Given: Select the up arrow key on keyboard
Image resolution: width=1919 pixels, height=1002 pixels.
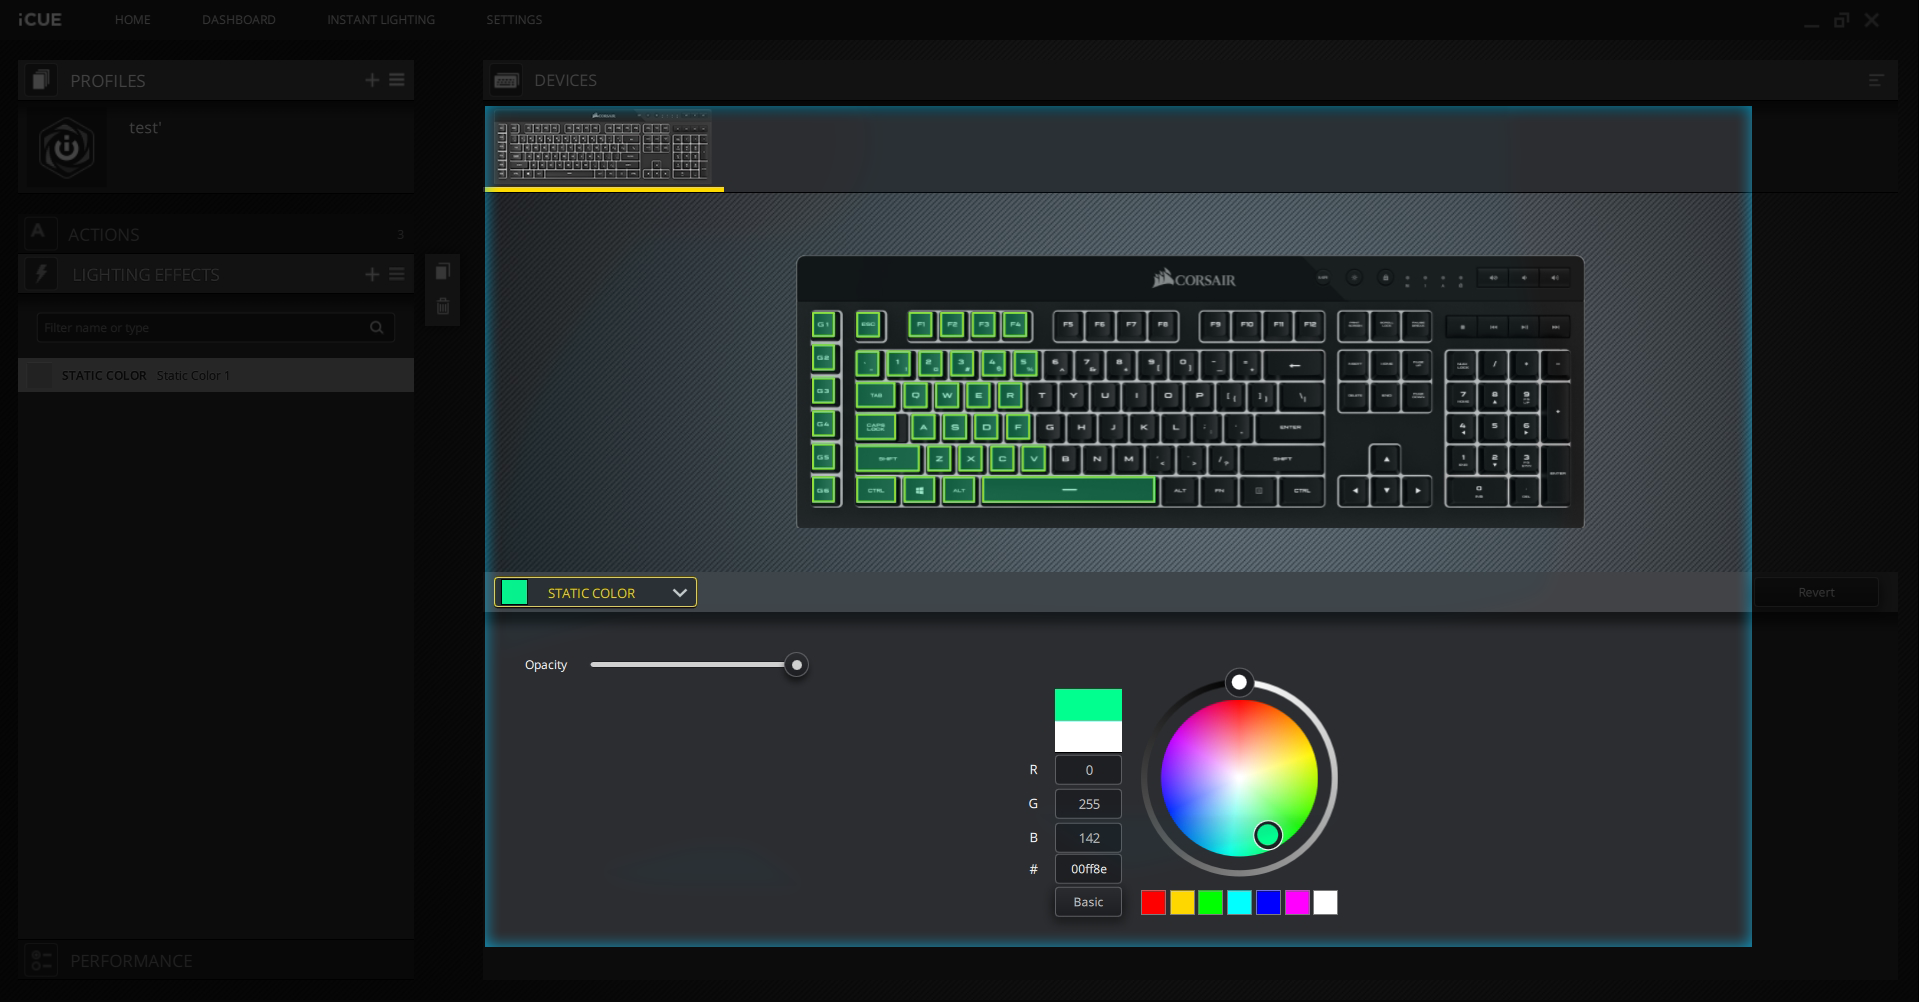Looking at the screenshot, I should (1385, 460).
